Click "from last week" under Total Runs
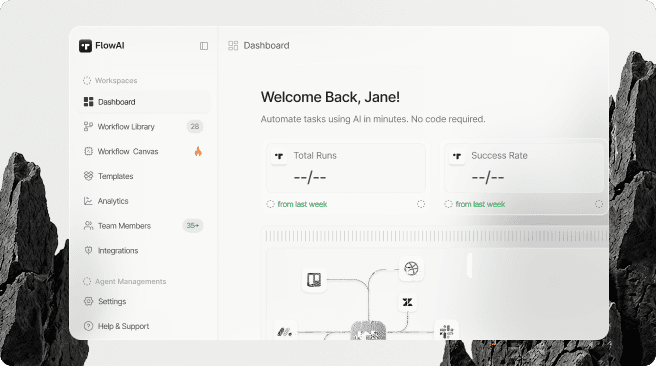Screen dimensions: 656x366 coord(302,204)
